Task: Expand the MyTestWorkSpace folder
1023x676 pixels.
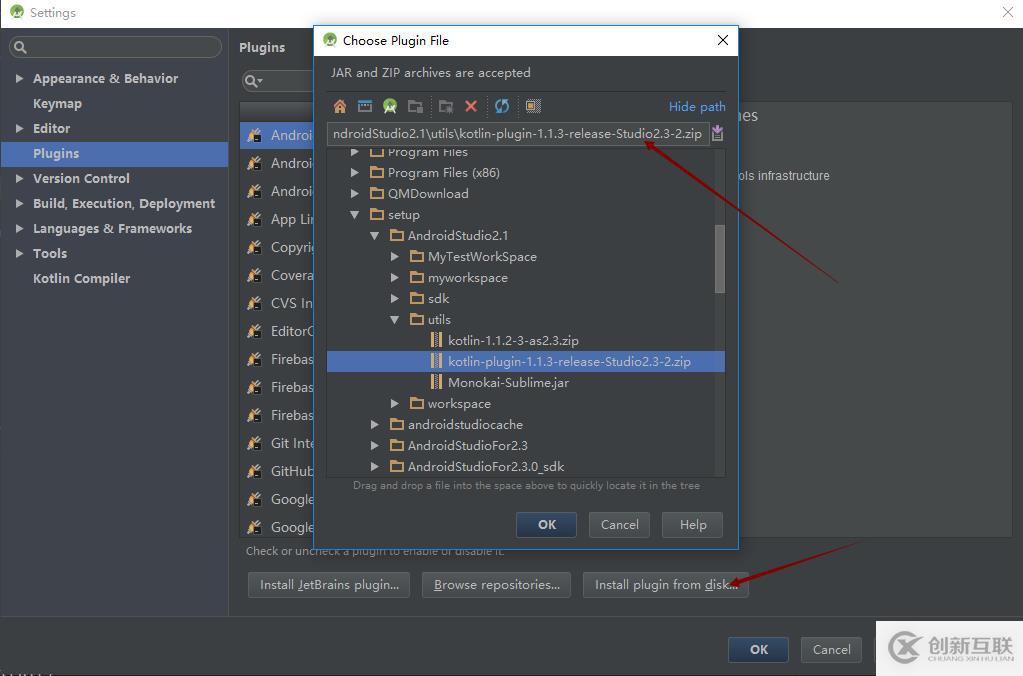Action: point(394,256)
